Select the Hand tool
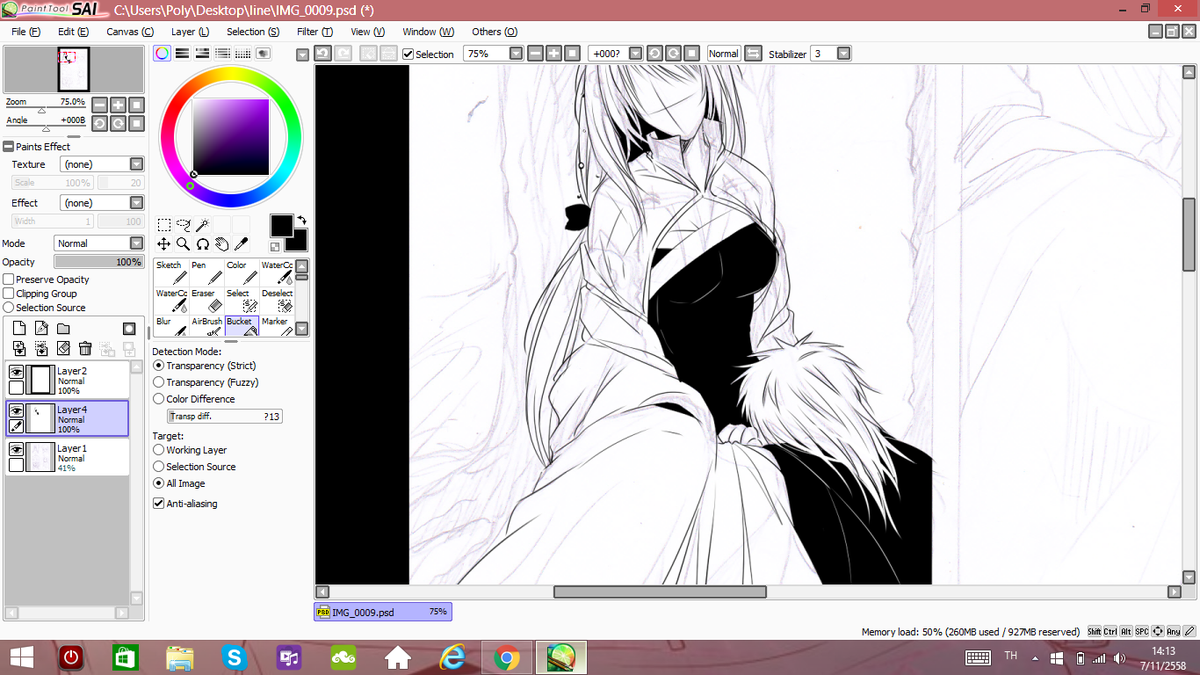This screenshot has width=1200, height=675. pyautogui.click(x=220, y=243)
